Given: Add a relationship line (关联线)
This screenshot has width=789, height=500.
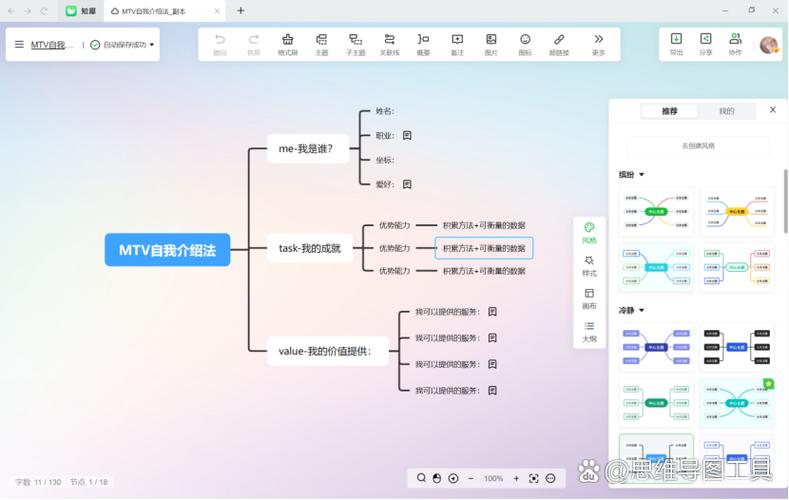Looking at the screenshot, I should pos(389,39).
